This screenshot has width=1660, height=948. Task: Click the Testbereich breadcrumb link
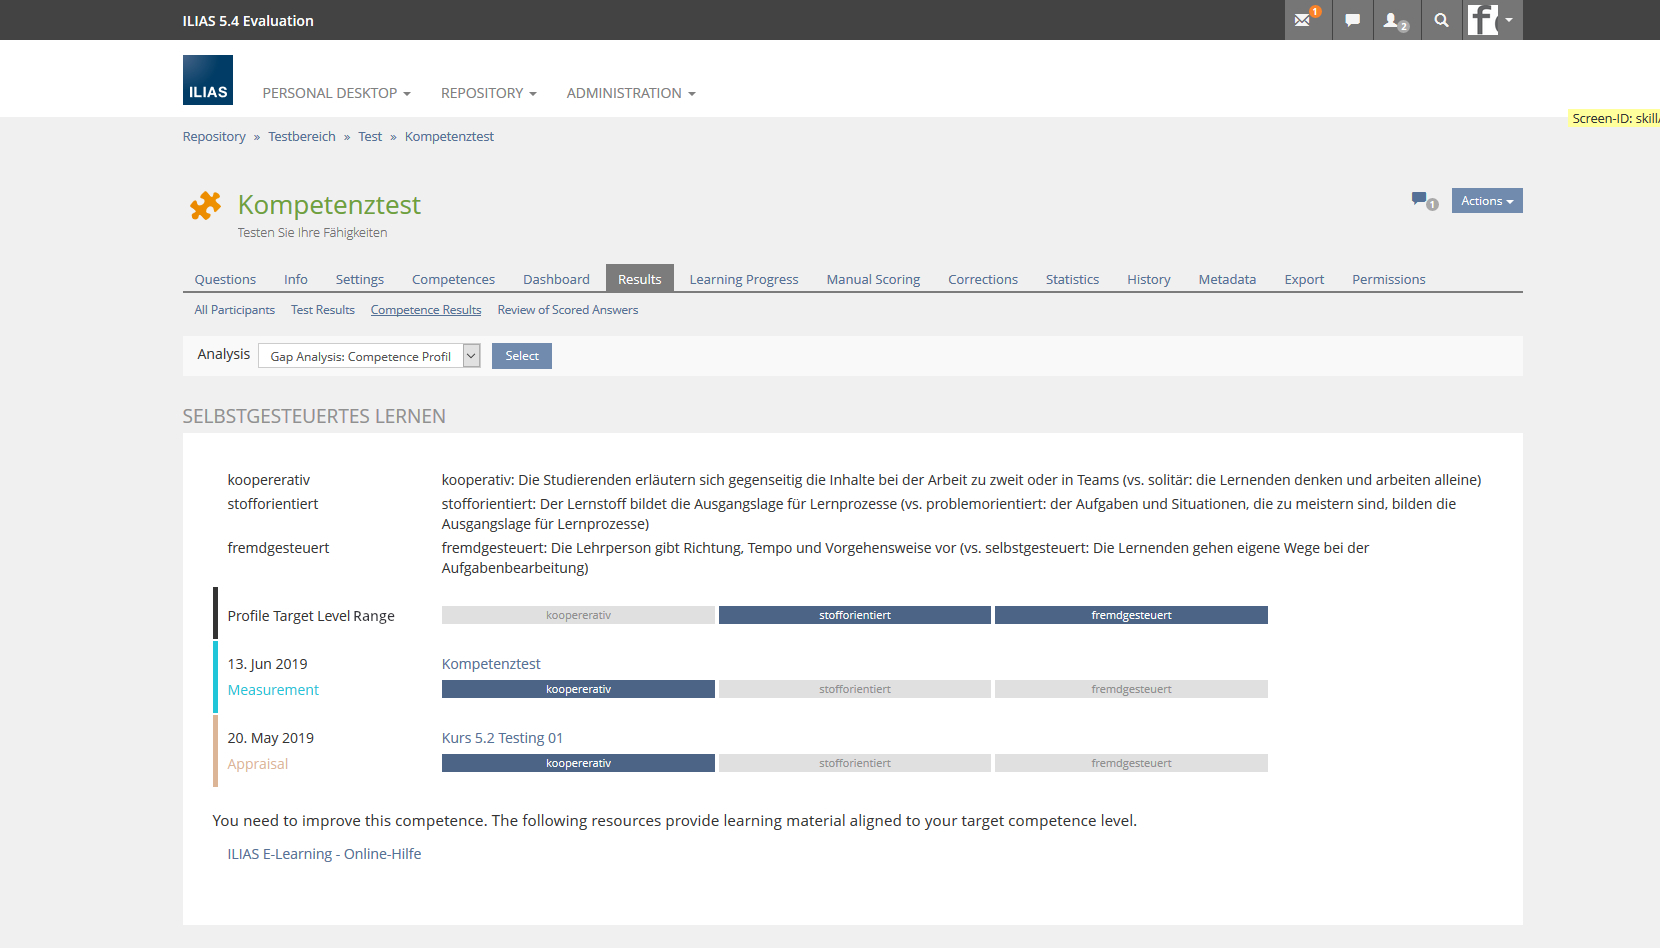(x=302, y=137)
